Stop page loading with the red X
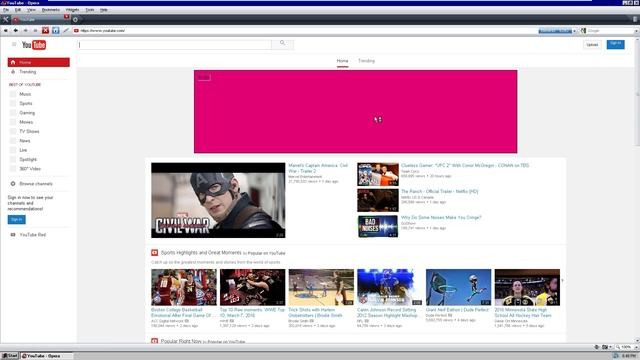This screenshot has width=640, height=360. coord(45,31)
